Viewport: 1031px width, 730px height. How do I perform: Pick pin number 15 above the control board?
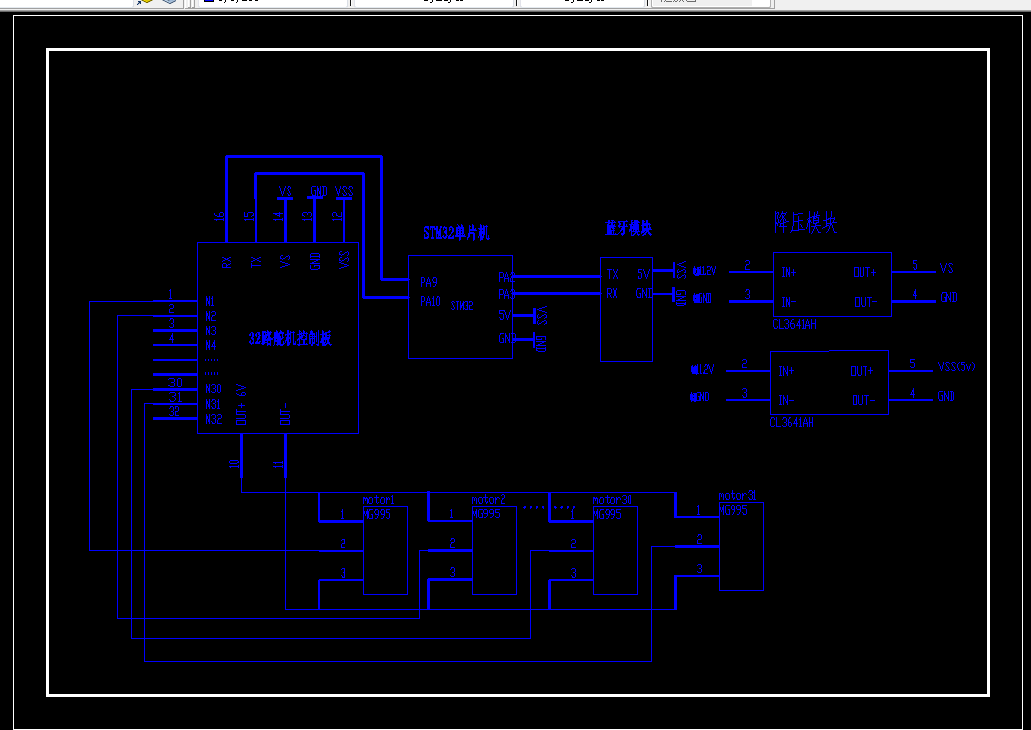click(249, 215)
